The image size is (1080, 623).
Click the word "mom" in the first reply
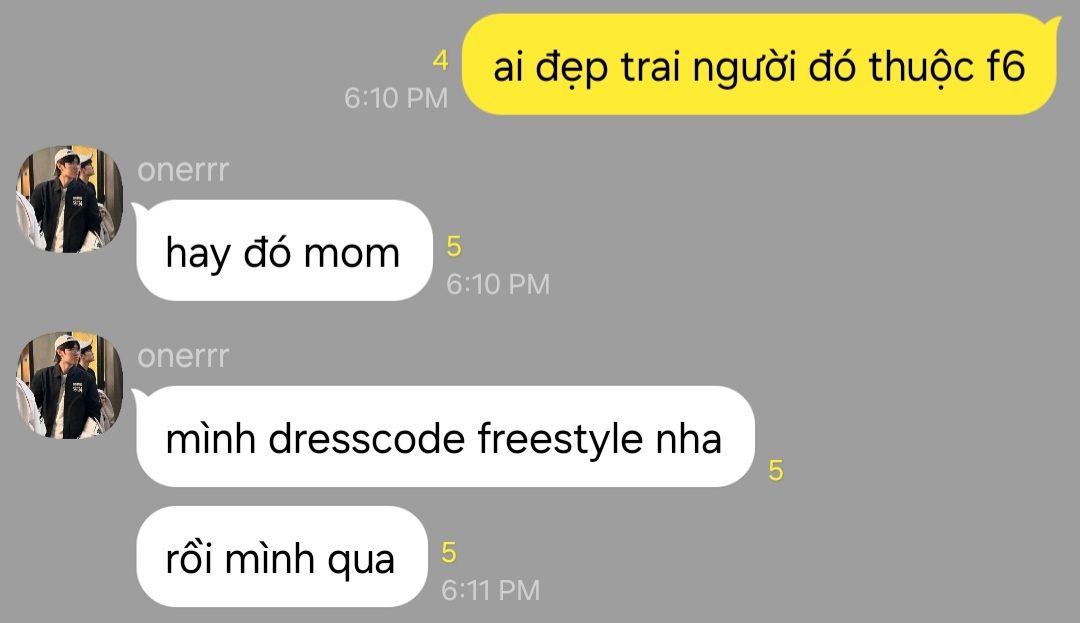click(x=351, y=254)
